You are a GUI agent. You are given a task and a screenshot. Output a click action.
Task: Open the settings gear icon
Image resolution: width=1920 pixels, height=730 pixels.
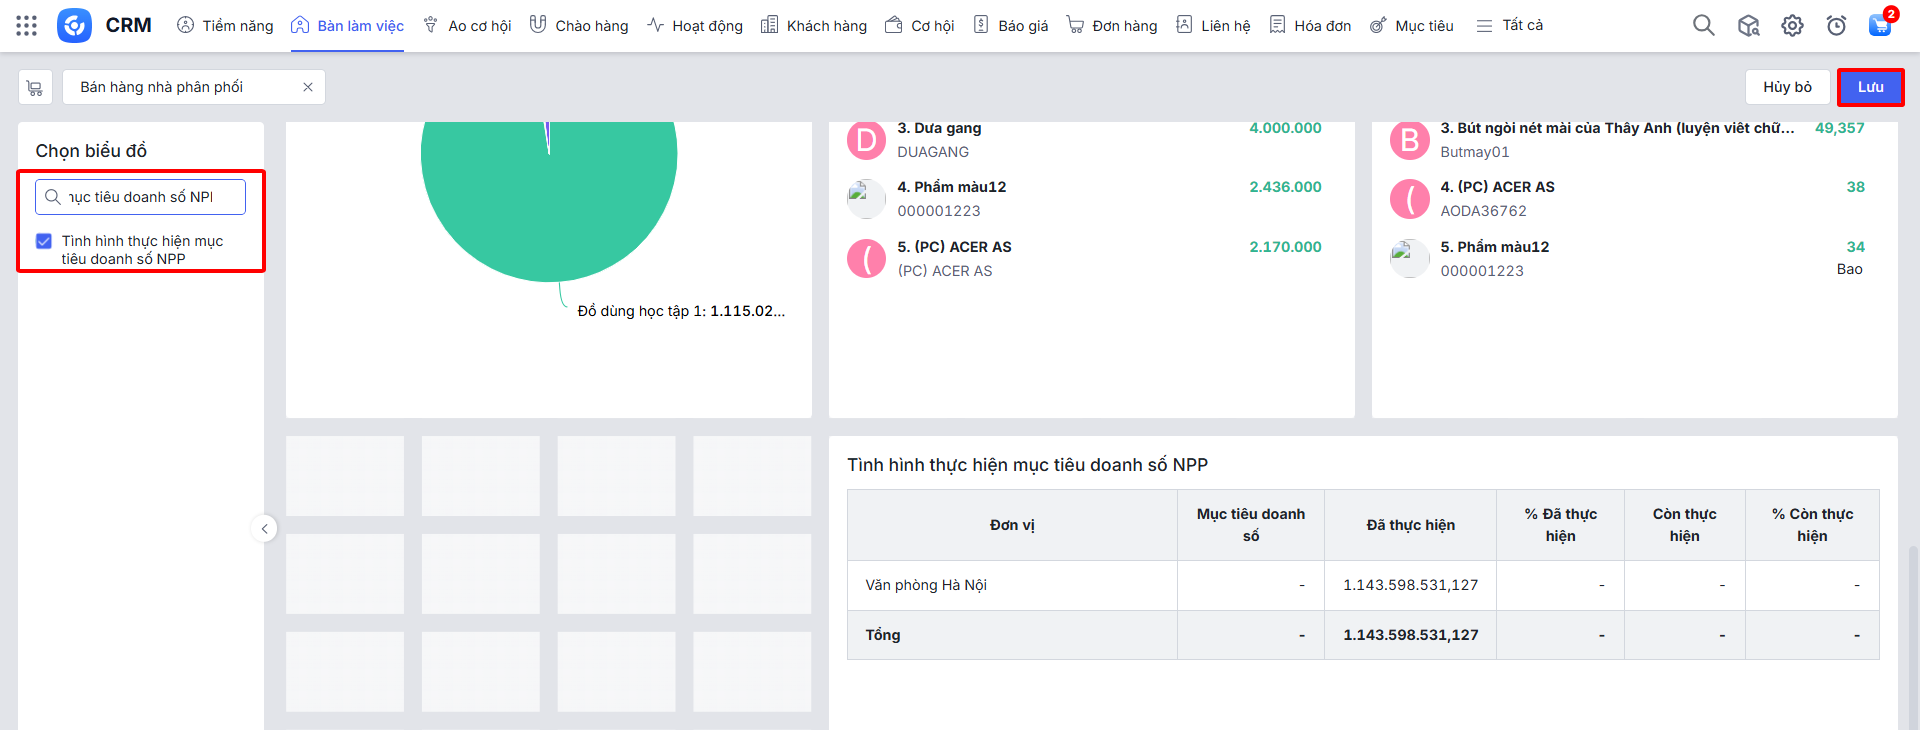point(1792,26)
